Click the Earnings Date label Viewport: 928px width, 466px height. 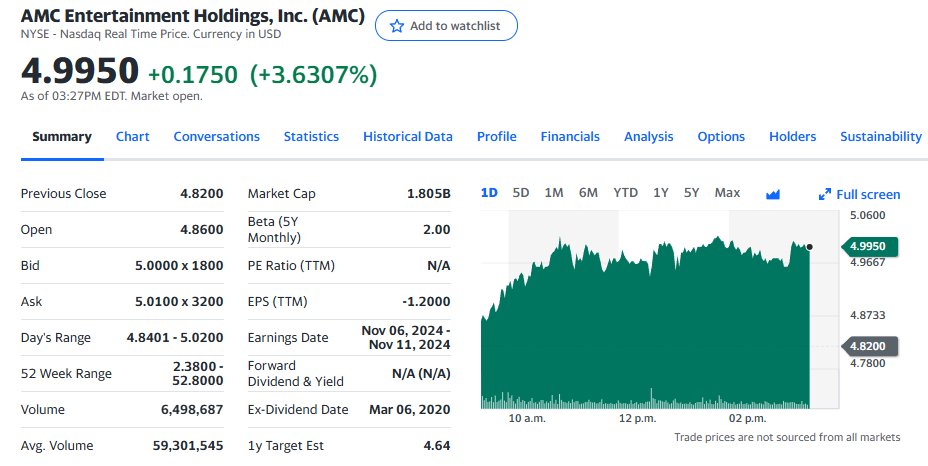point(288,338)
